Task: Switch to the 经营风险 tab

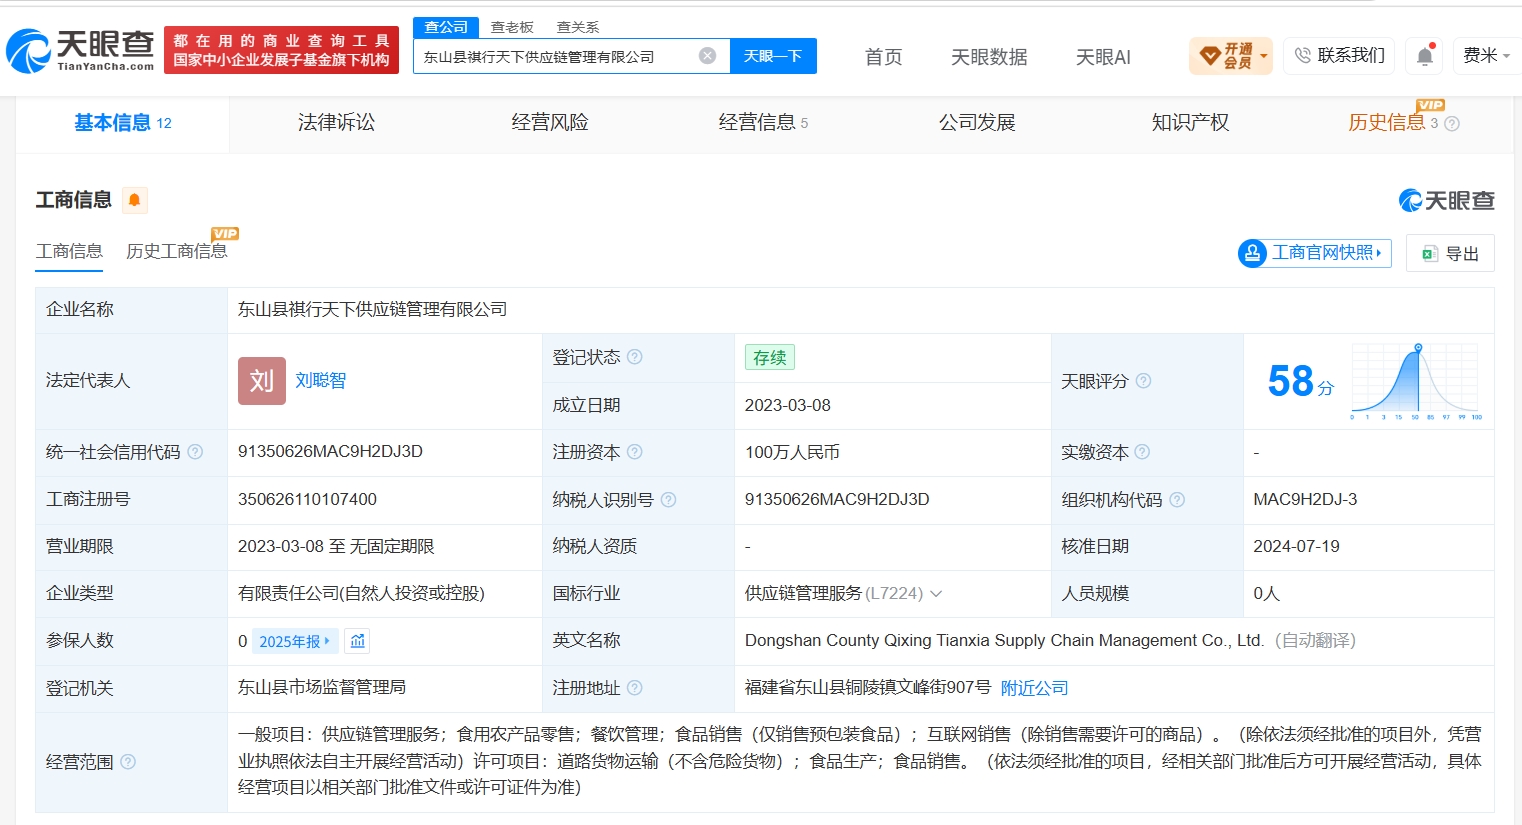Action: coord(550,123)
